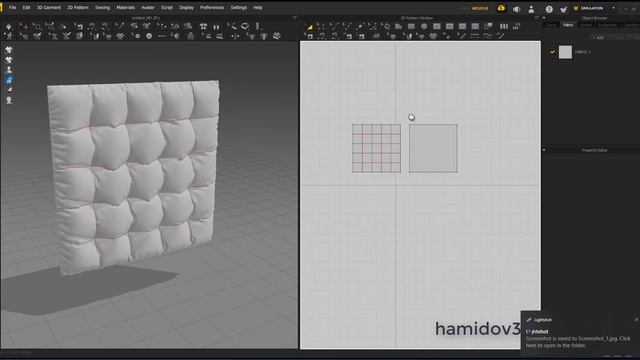
Task: Select the Fabric 1 gray swatch
Action: pyautogui.click(x=565, y=52)
